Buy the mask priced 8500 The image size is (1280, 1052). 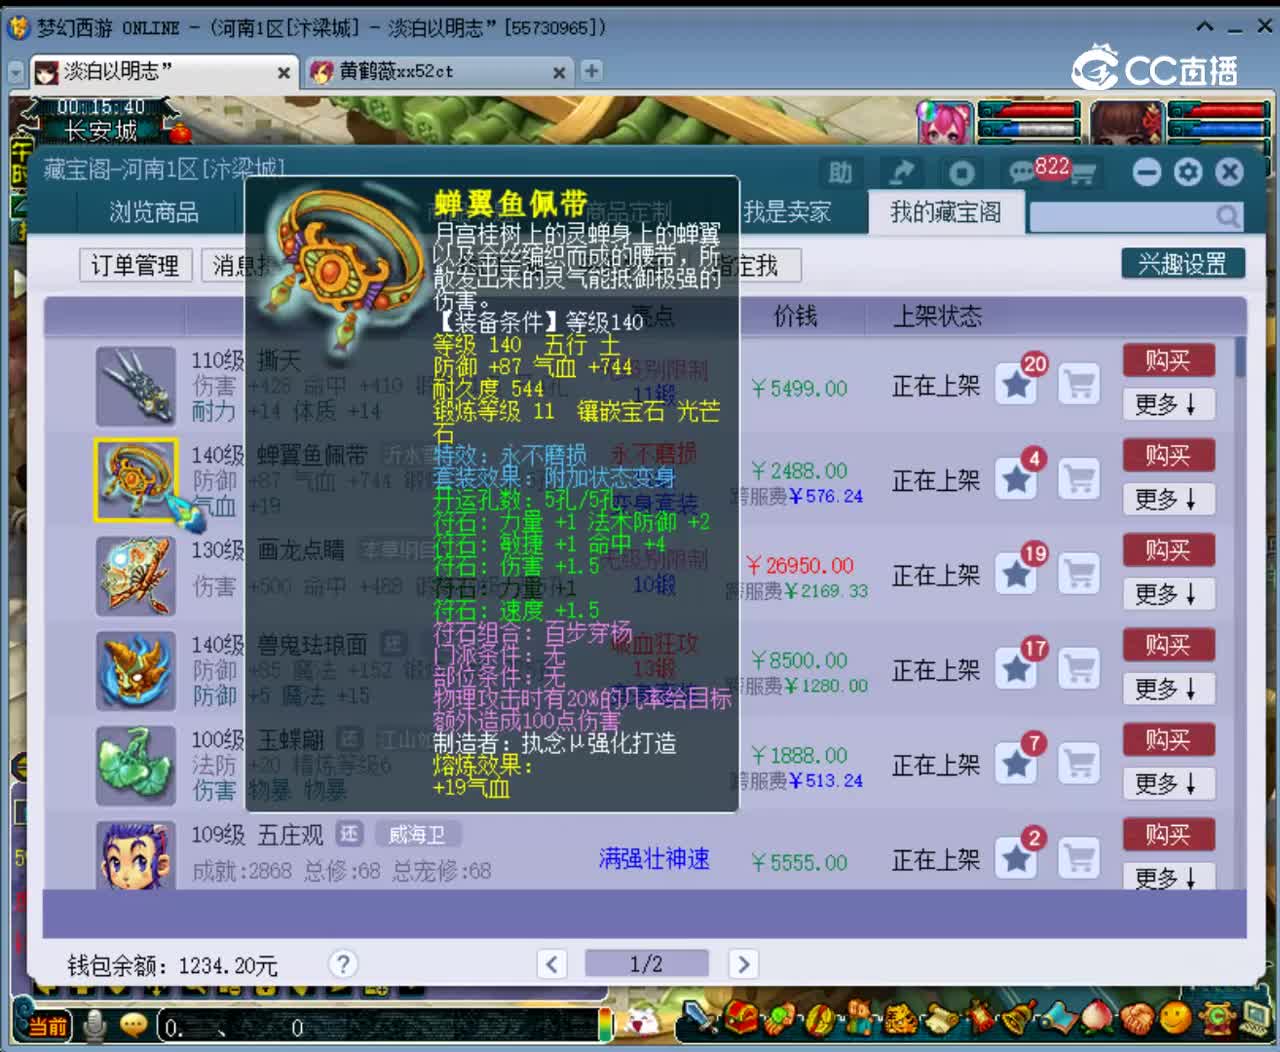[x=1167, y=645]
